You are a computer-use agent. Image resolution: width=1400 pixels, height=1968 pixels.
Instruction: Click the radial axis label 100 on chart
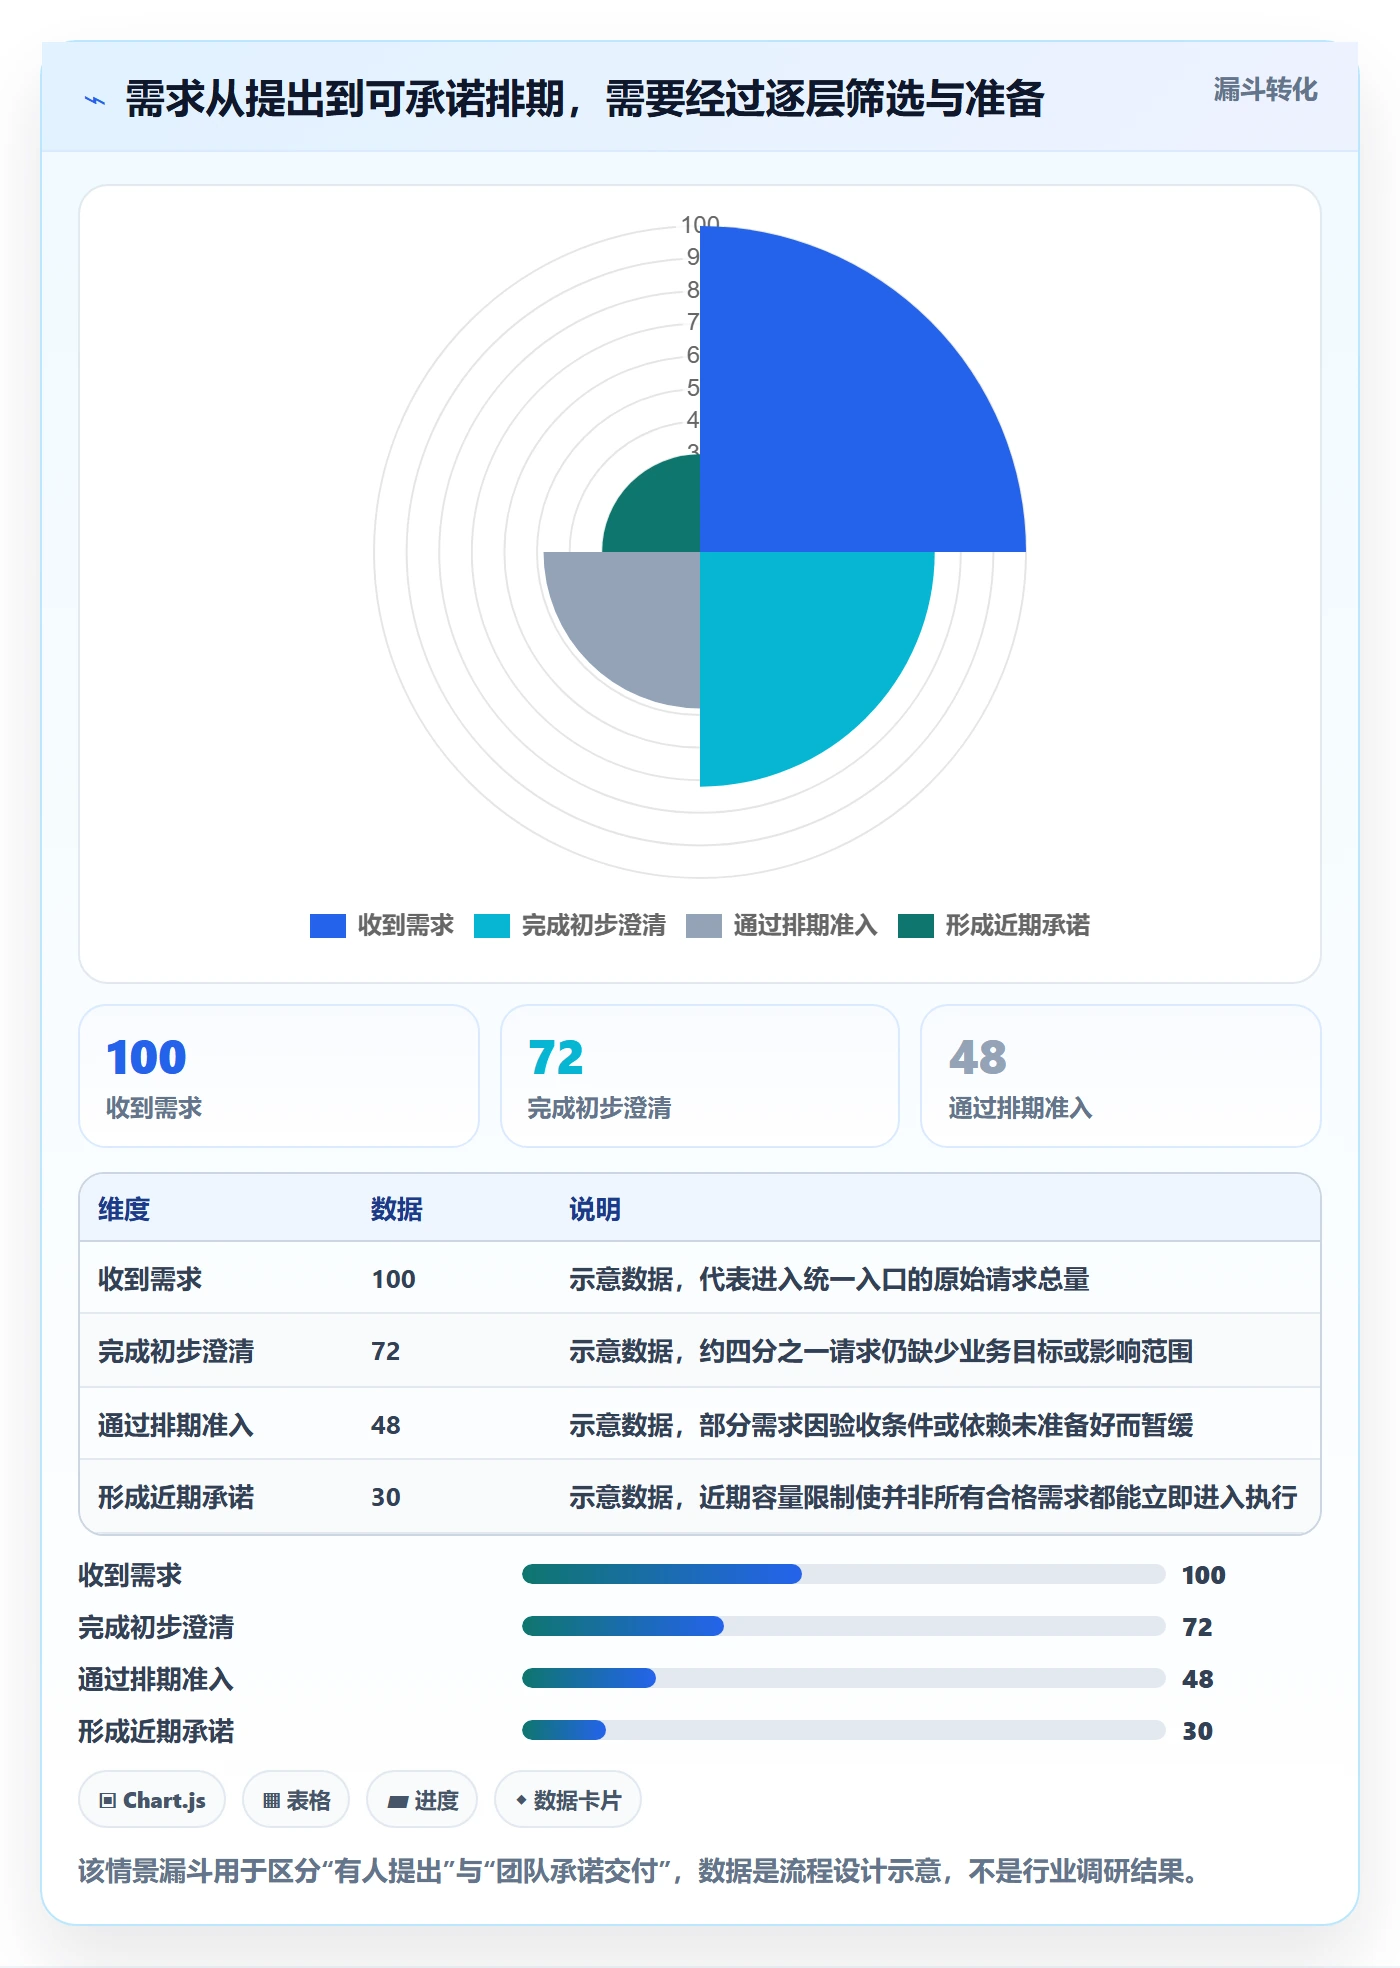(700, 223)
